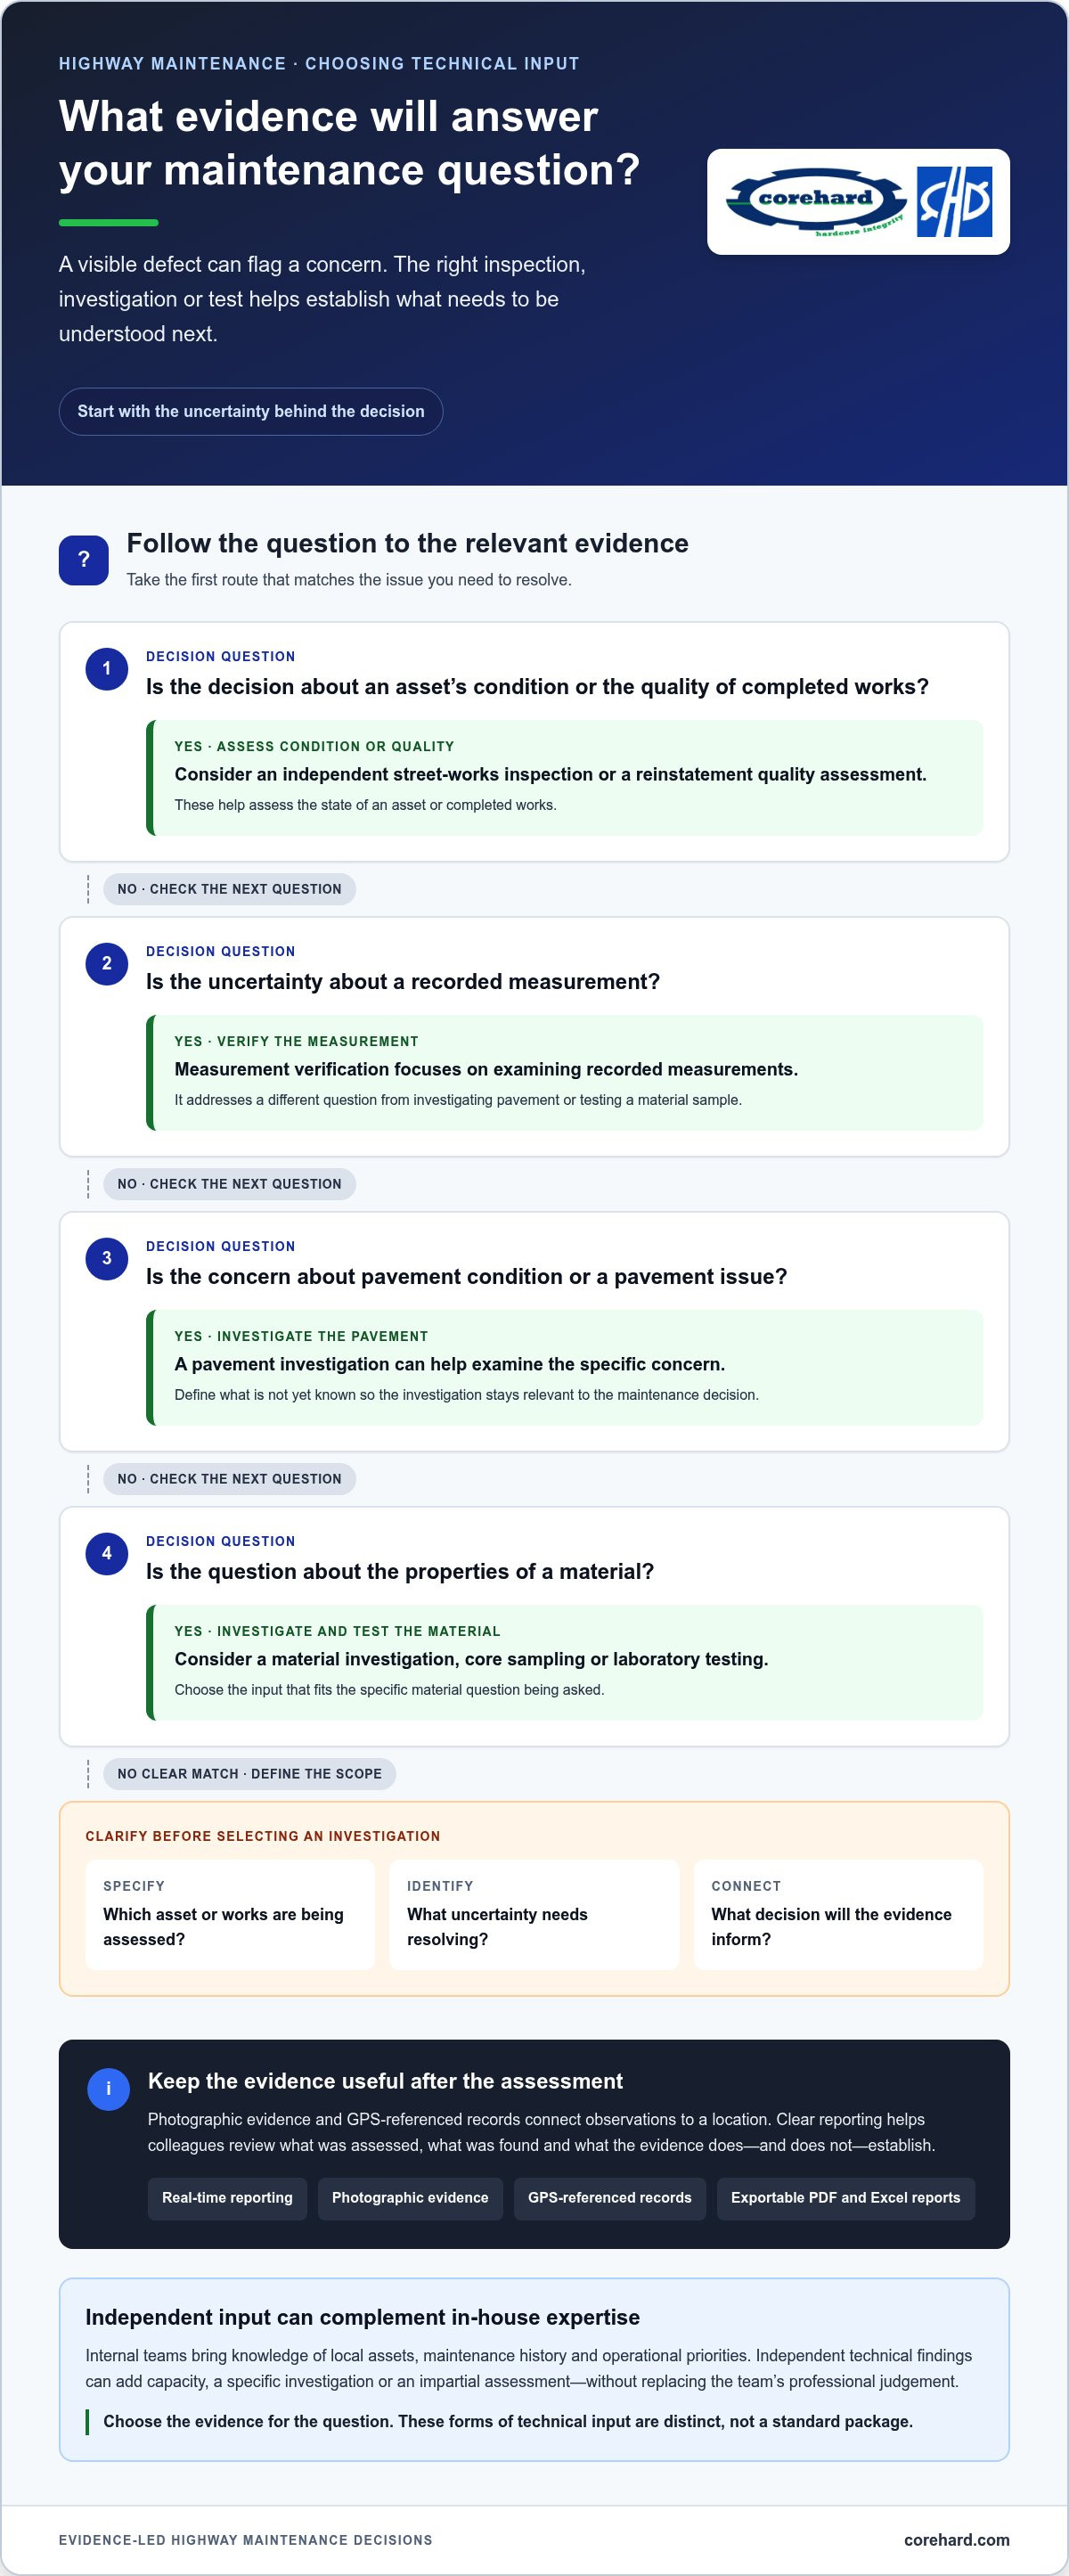Select the Connect decision card

838,1914
